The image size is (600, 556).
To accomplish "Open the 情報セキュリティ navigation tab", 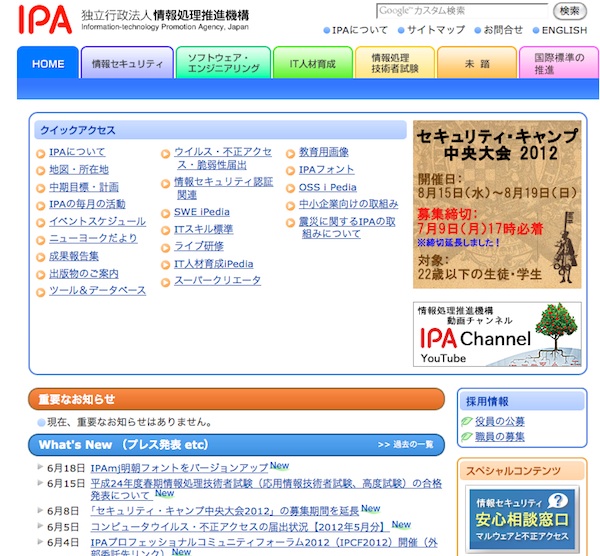I will pos(126,64).
